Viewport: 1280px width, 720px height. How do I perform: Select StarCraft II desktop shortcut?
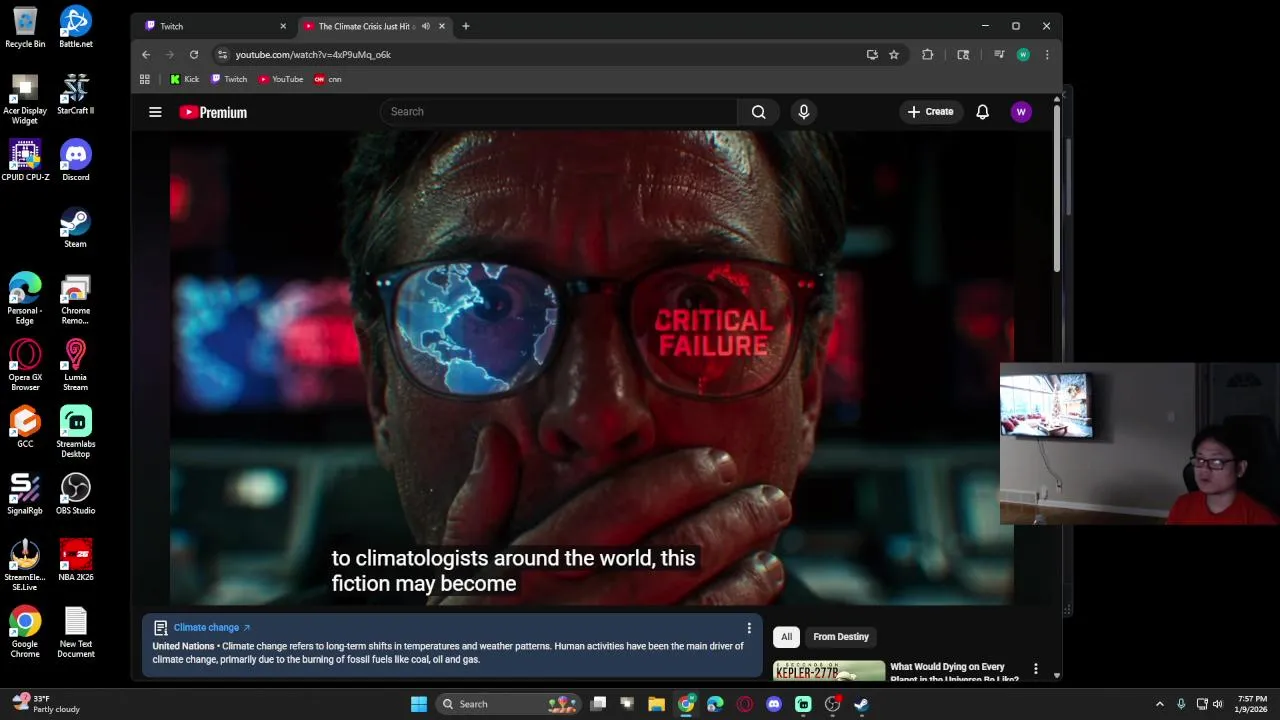tap(76, 94)
